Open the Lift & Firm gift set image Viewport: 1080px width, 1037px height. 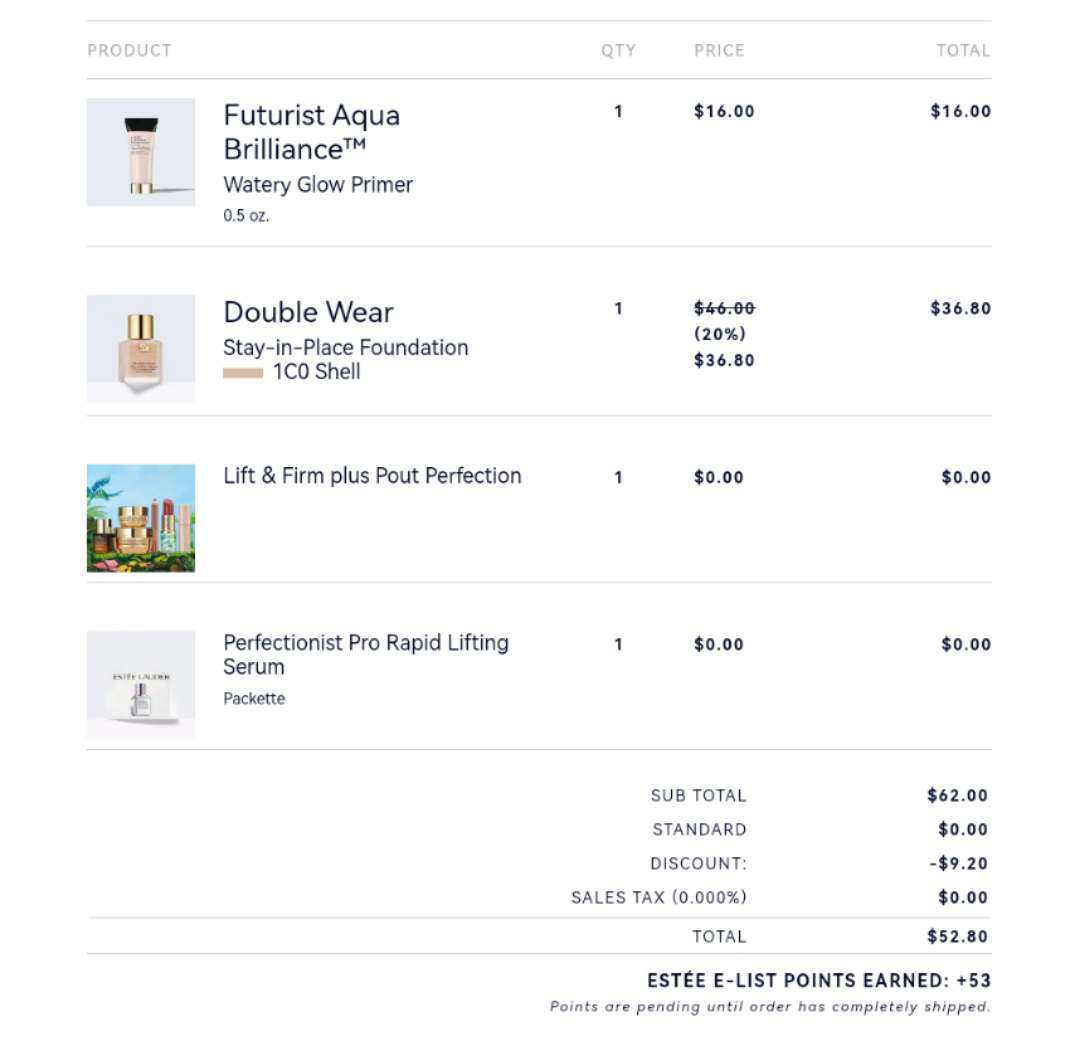[141, 518]
